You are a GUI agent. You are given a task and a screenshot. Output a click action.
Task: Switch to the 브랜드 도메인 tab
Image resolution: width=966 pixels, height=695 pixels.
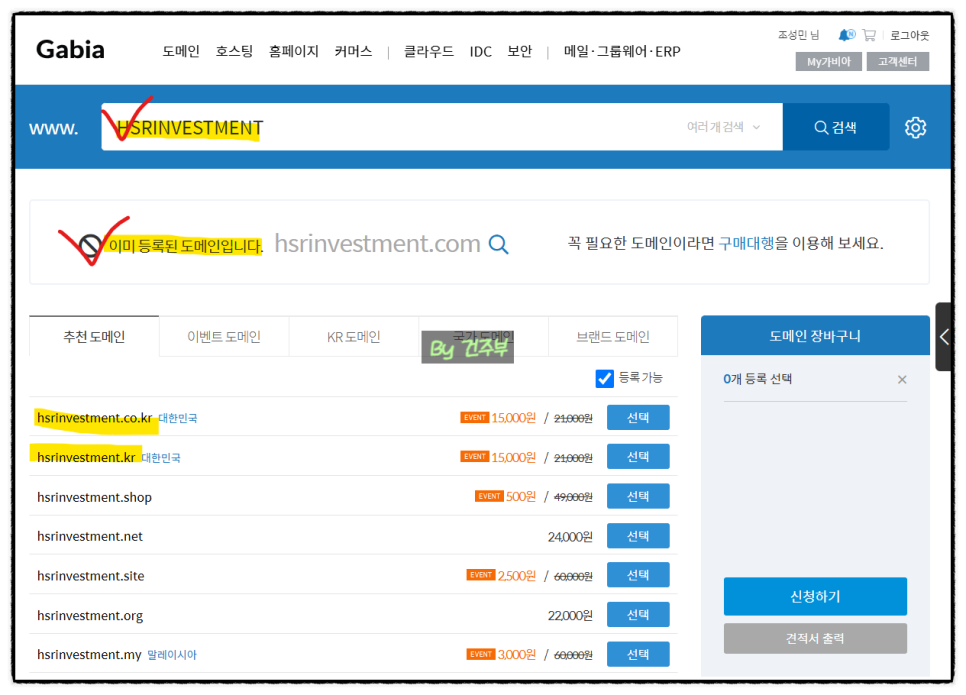[x=613, y=337]
